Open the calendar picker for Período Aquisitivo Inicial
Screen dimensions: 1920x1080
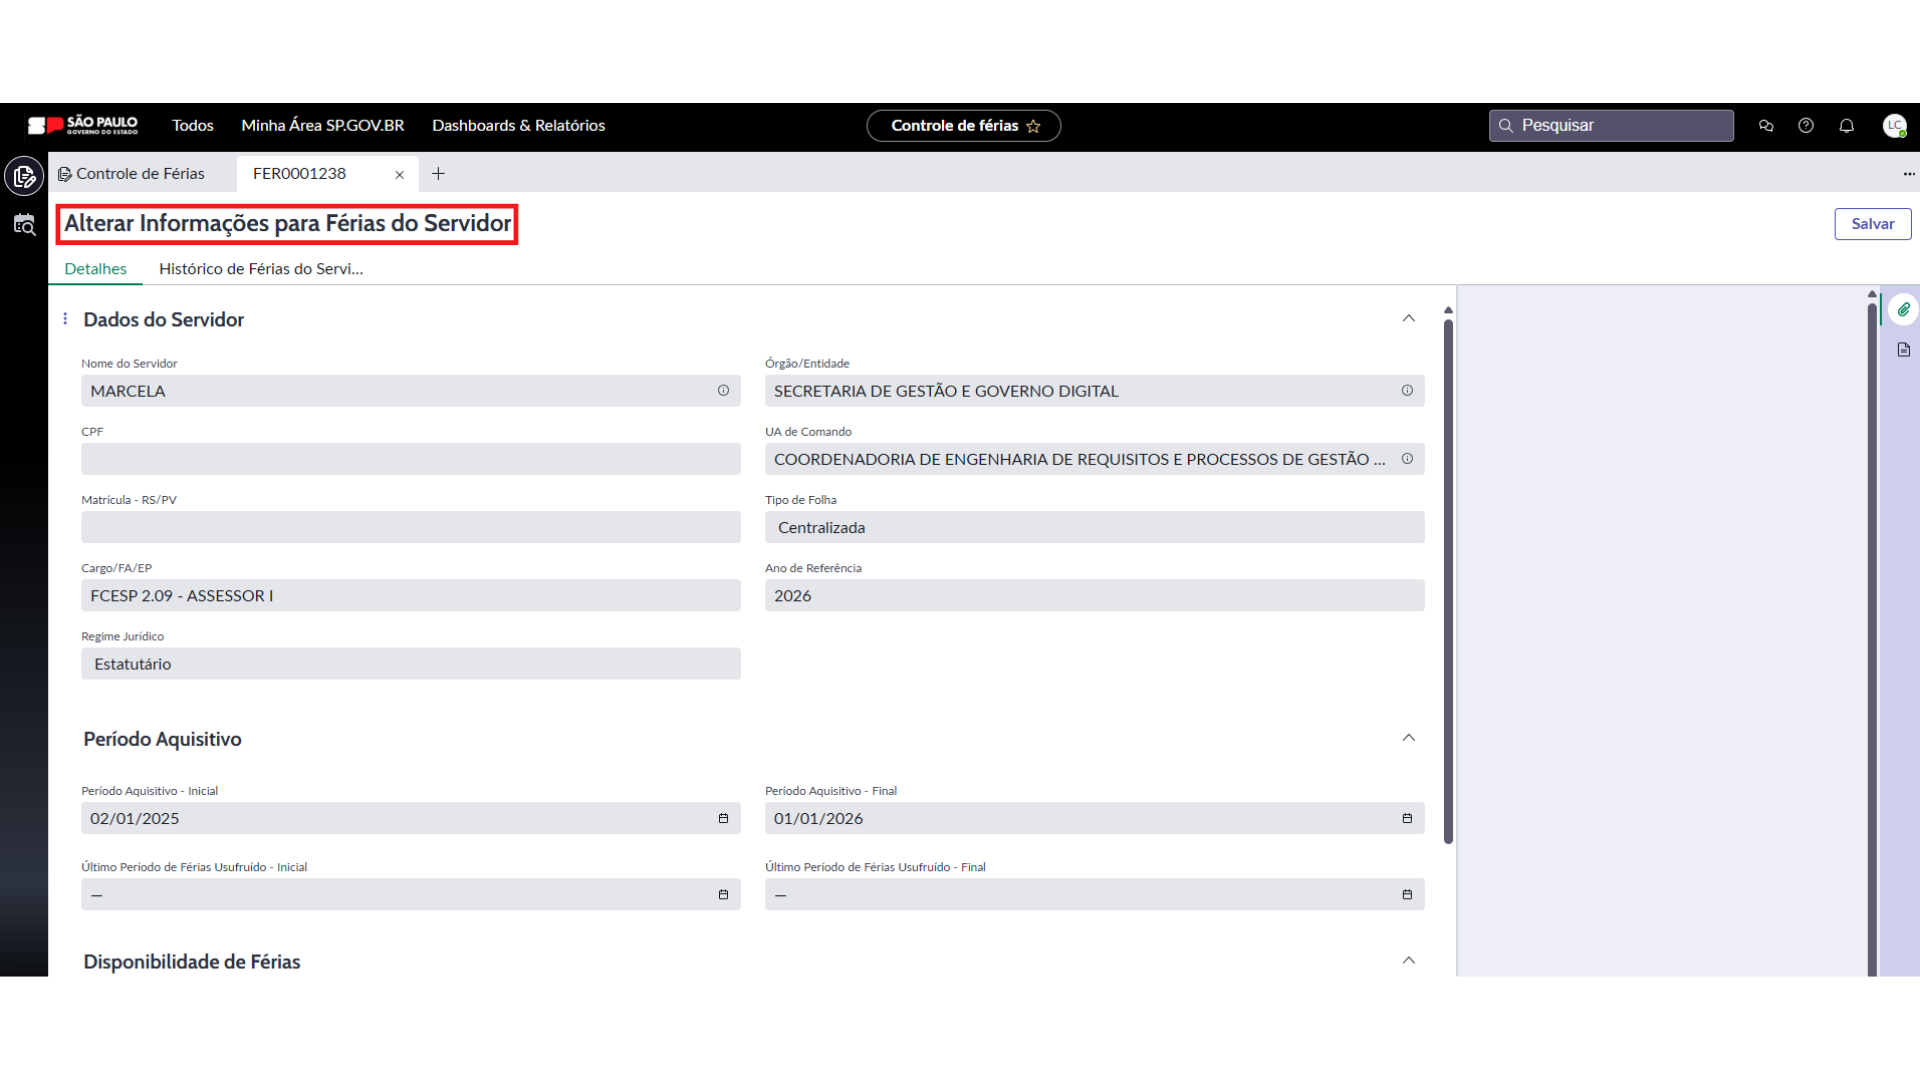(x=723, y=819)
